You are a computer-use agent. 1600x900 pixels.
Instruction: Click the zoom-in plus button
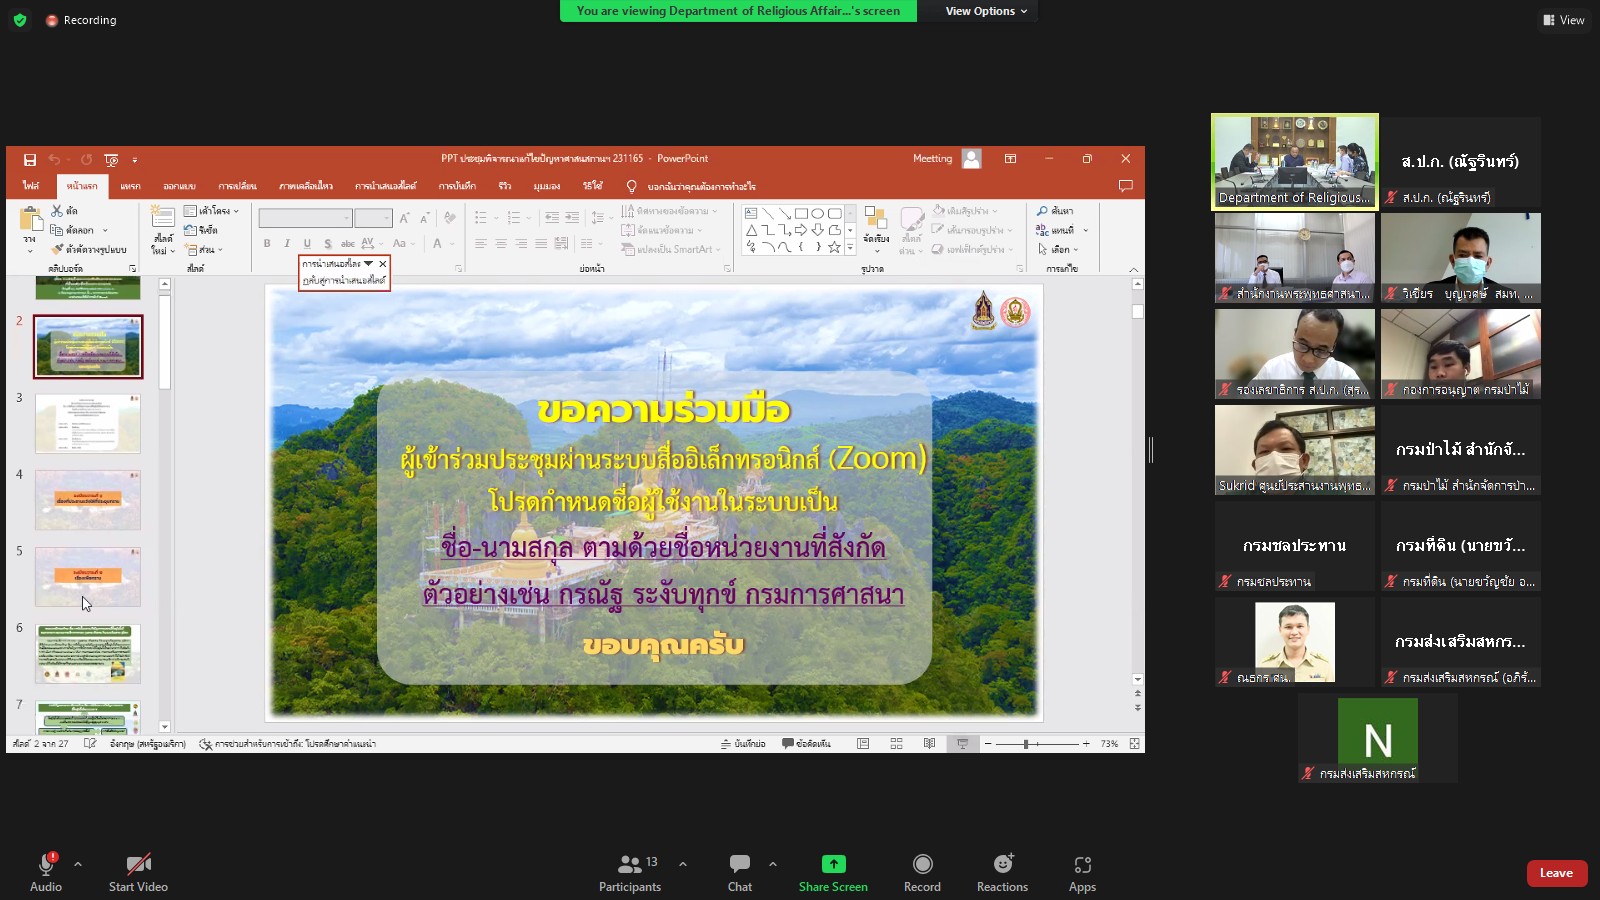[x=1086, y=744]
